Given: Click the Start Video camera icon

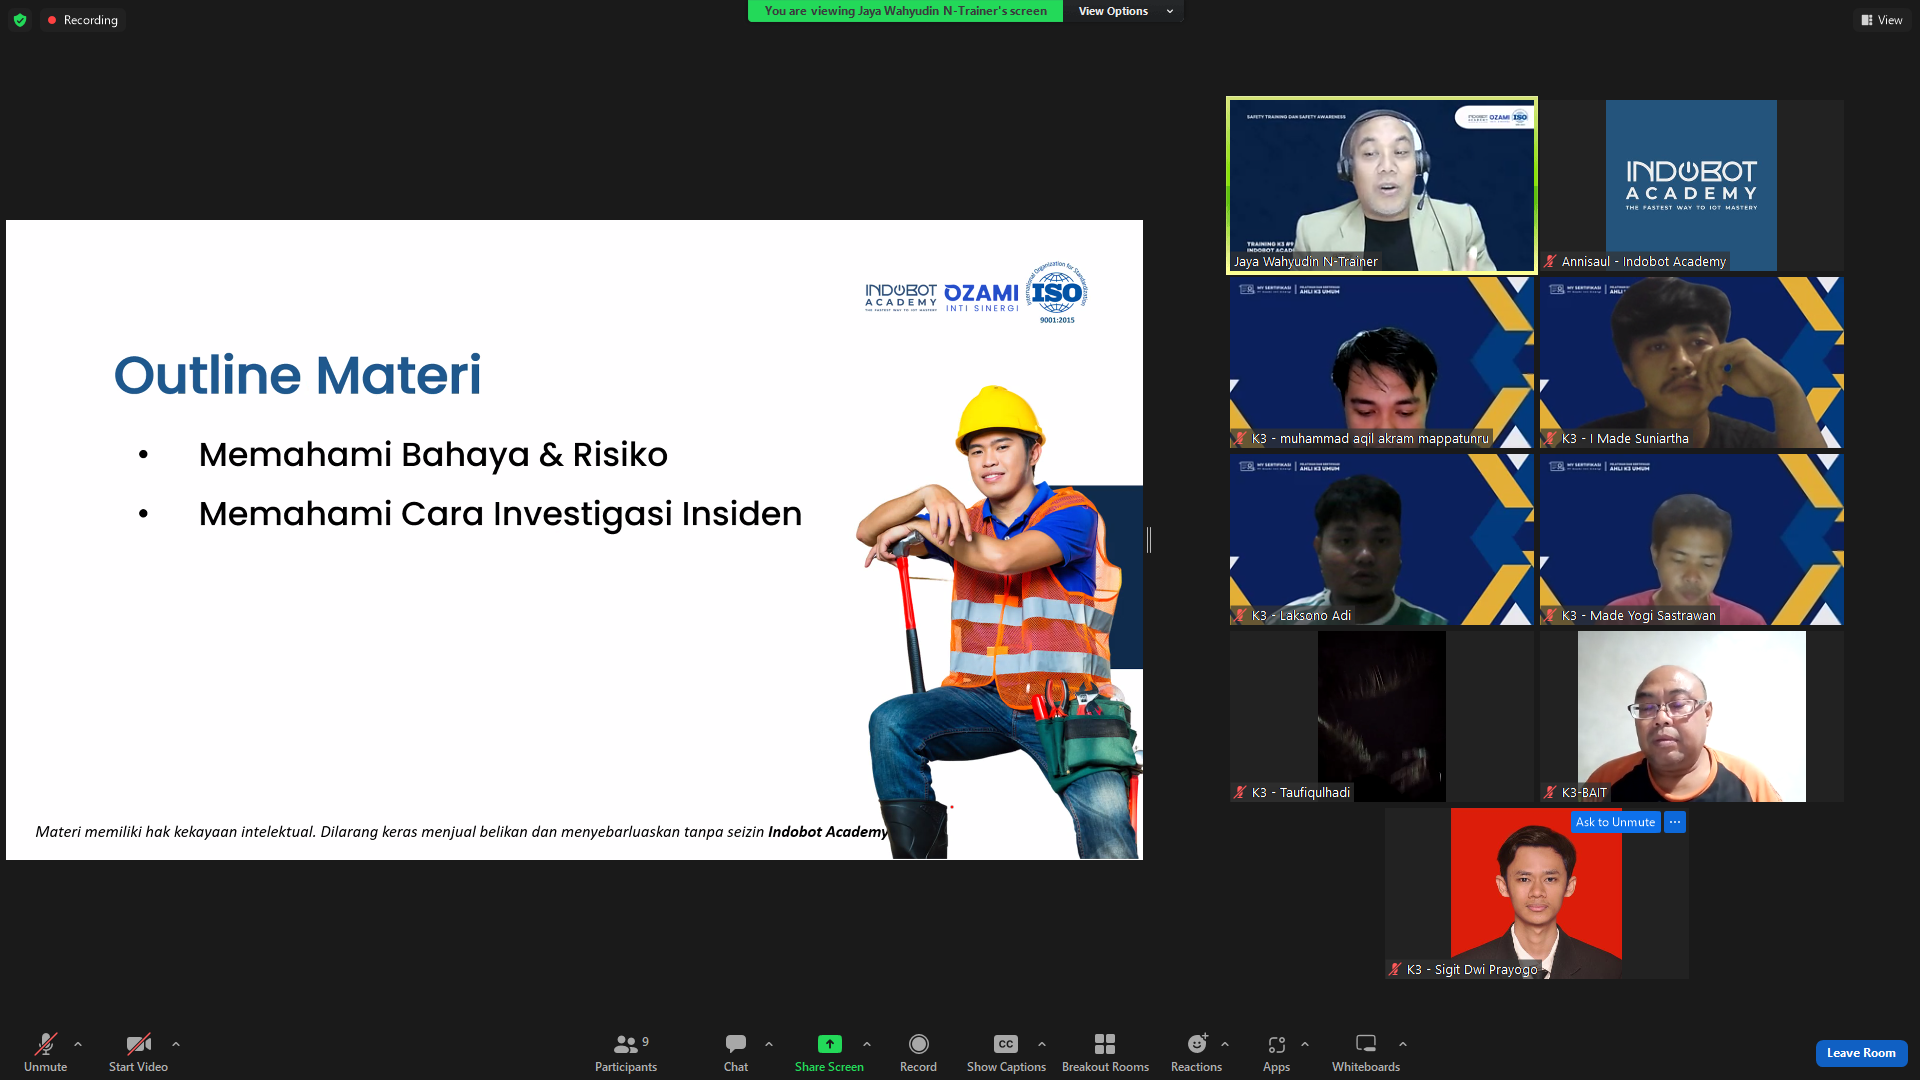Looking at the screenshot, I should coord(132,1043).
